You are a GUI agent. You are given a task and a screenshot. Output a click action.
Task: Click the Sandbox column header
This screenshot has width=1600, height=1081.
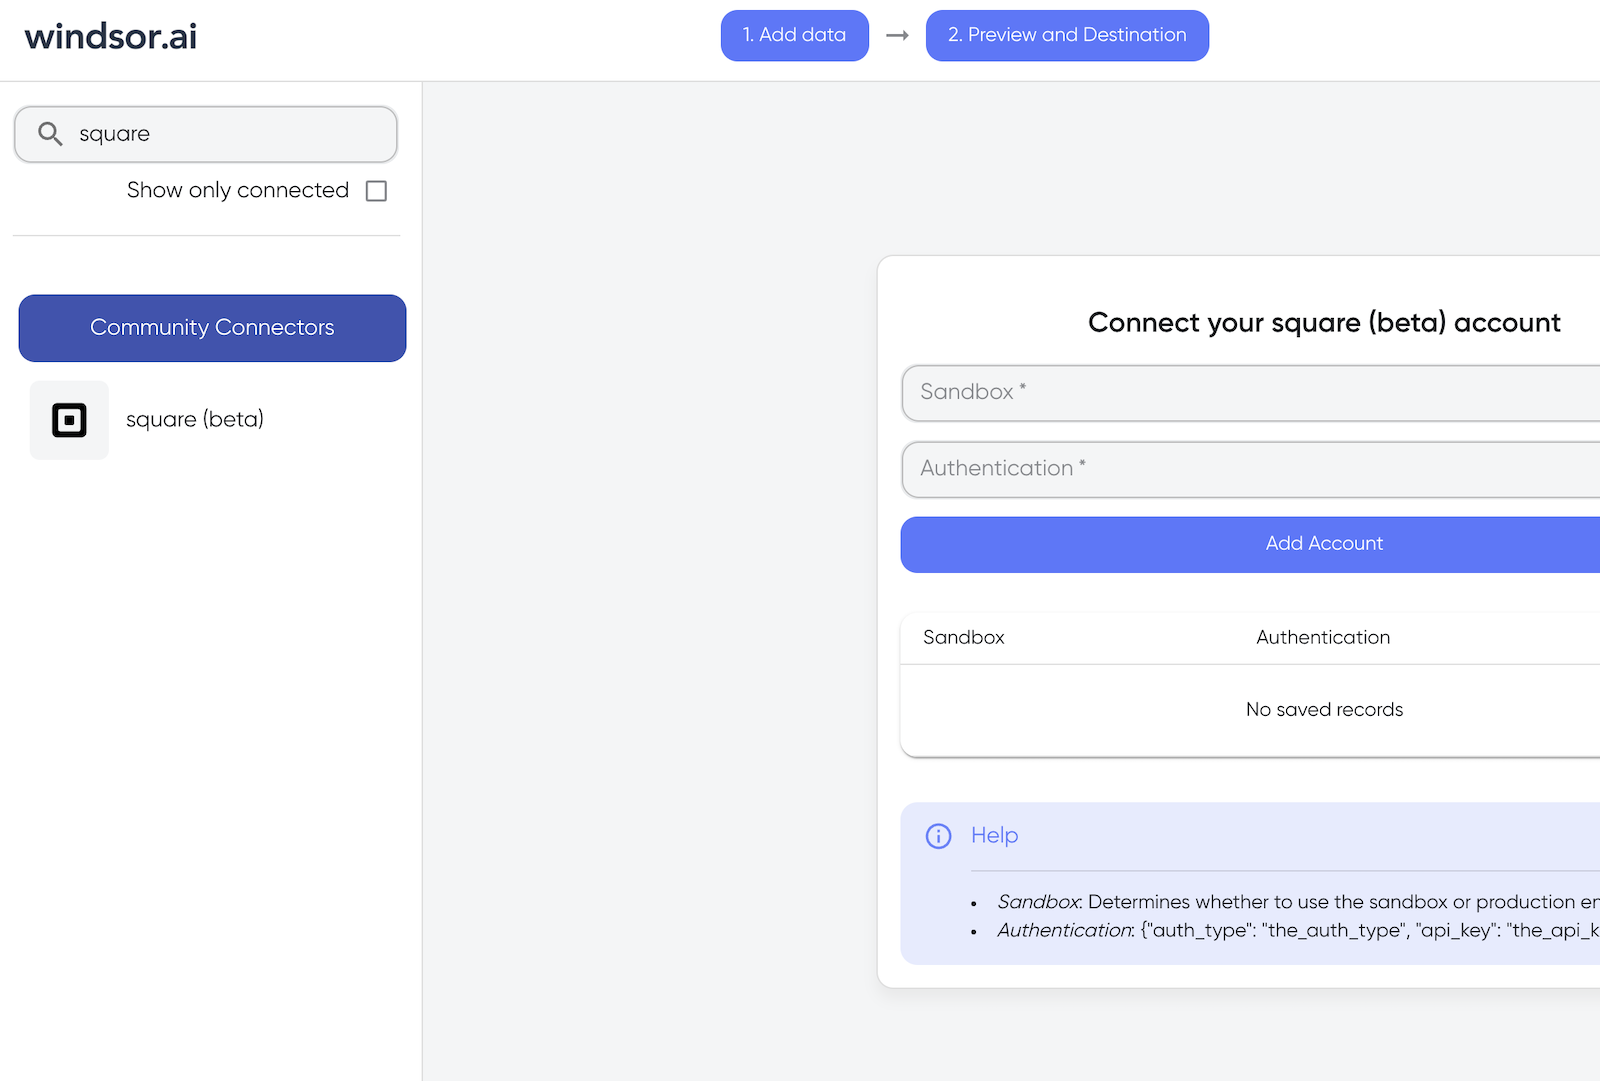click(964, 638)
